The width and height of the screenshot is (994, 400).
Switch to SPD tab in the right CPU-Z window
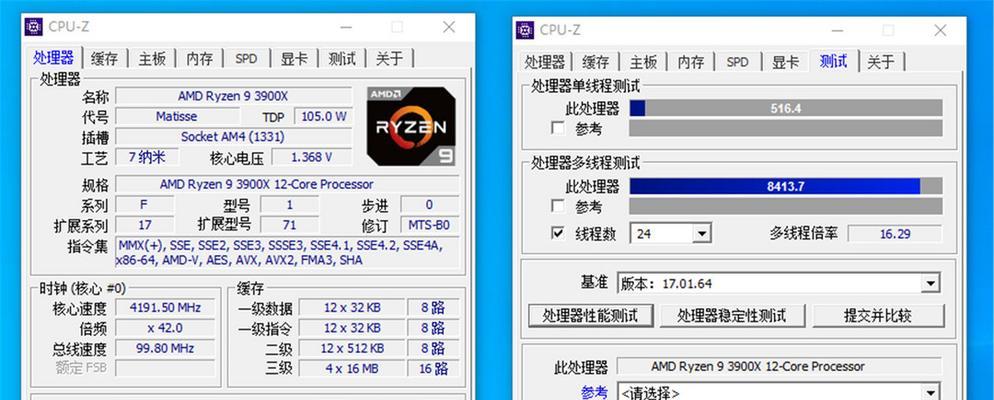pos(738,62)
